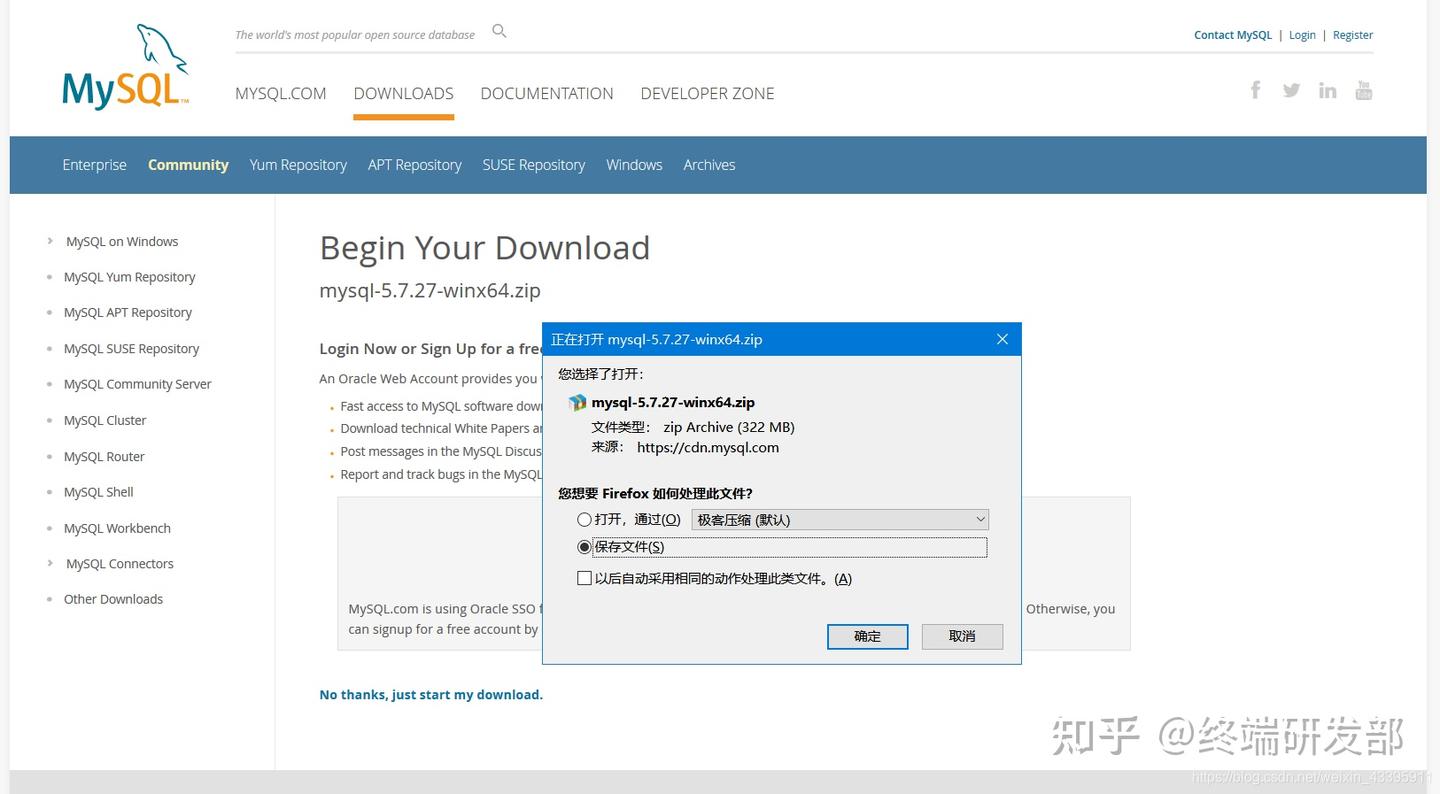Expand the MySQL on Windows sidebar entry
The height and width of the screenshot is (794, 1440).
121,241
